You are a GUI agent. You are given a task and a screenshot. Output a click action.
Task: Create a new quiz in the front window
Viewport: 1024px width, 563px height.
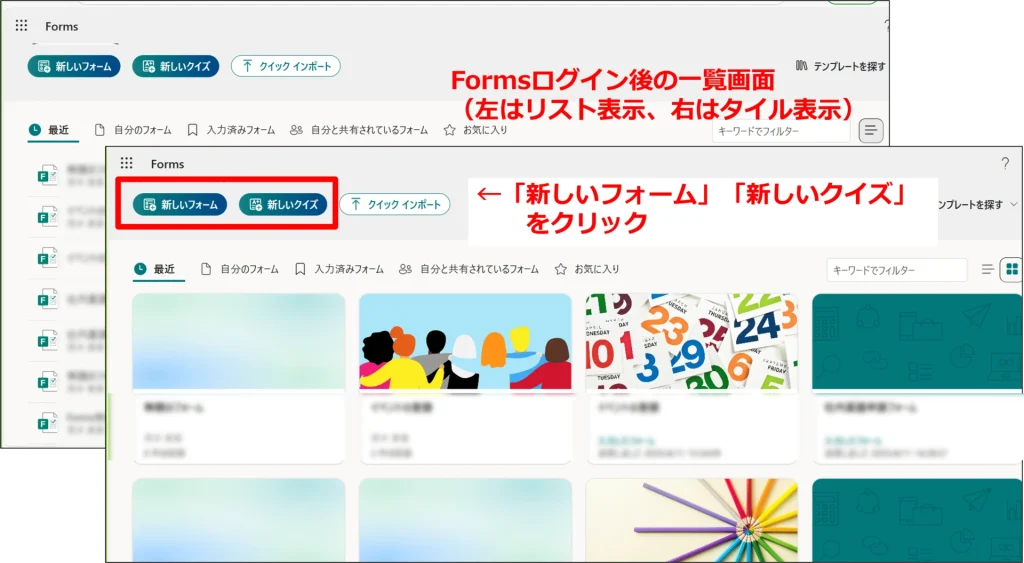pos(283,204)
